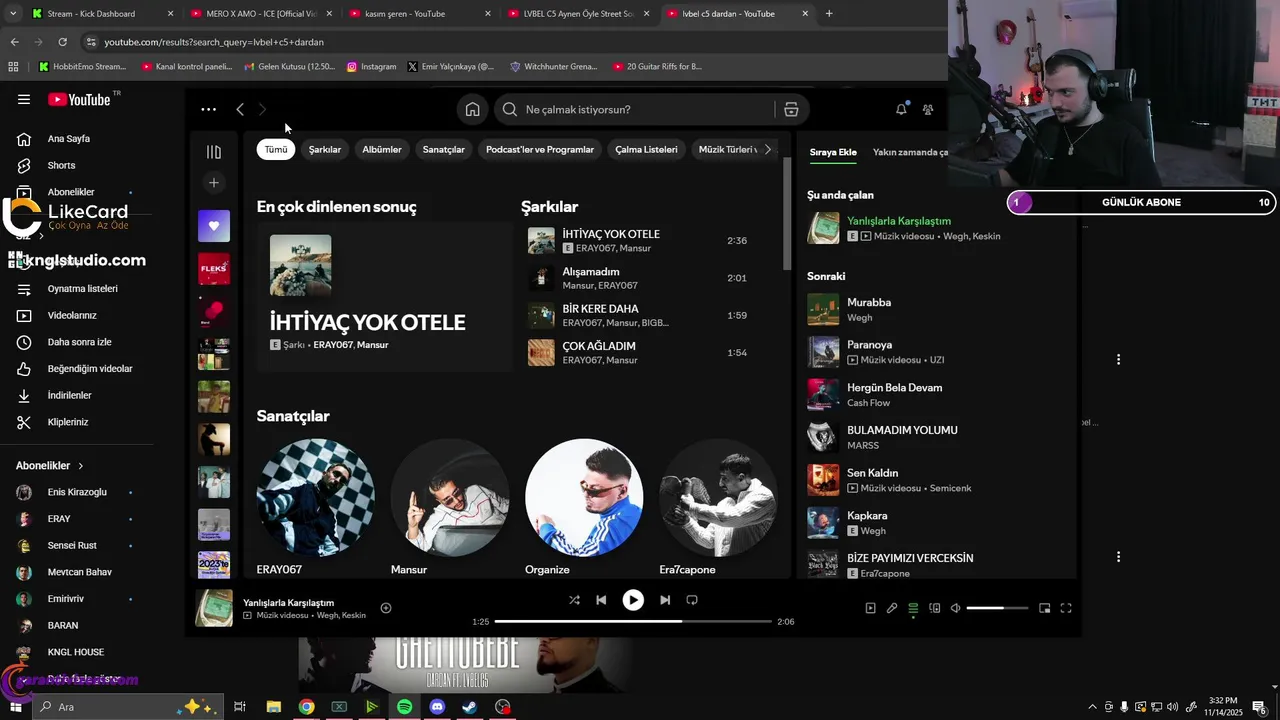The width and height of the screenshot is (1280, 720).
Task: Open Enis Kirazoglu subscription channel
Action: (76, 492)
